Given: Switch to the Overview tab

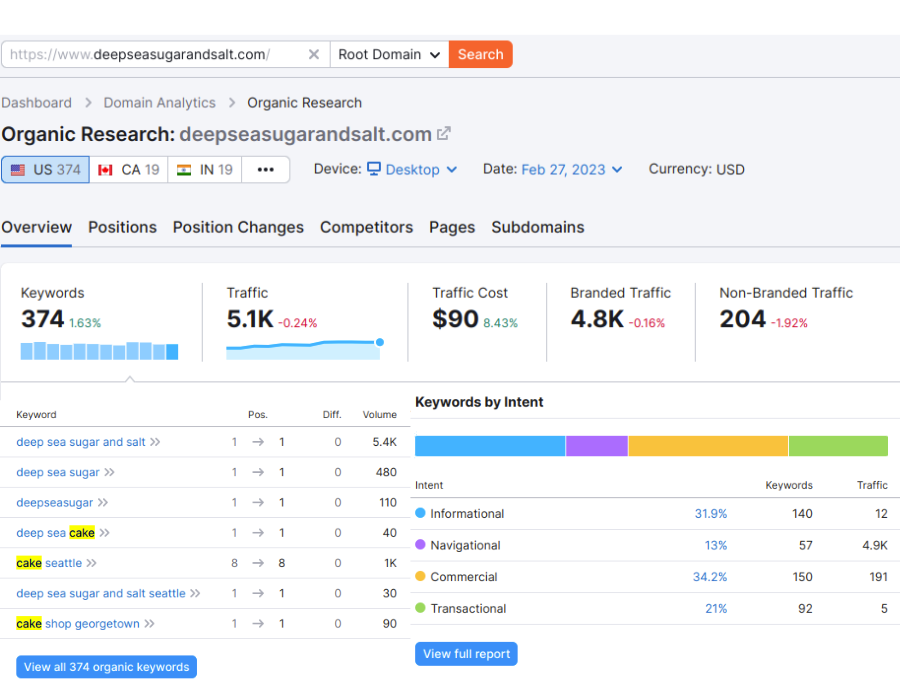Looking at the screenshot, I should (x=37, y=227).
